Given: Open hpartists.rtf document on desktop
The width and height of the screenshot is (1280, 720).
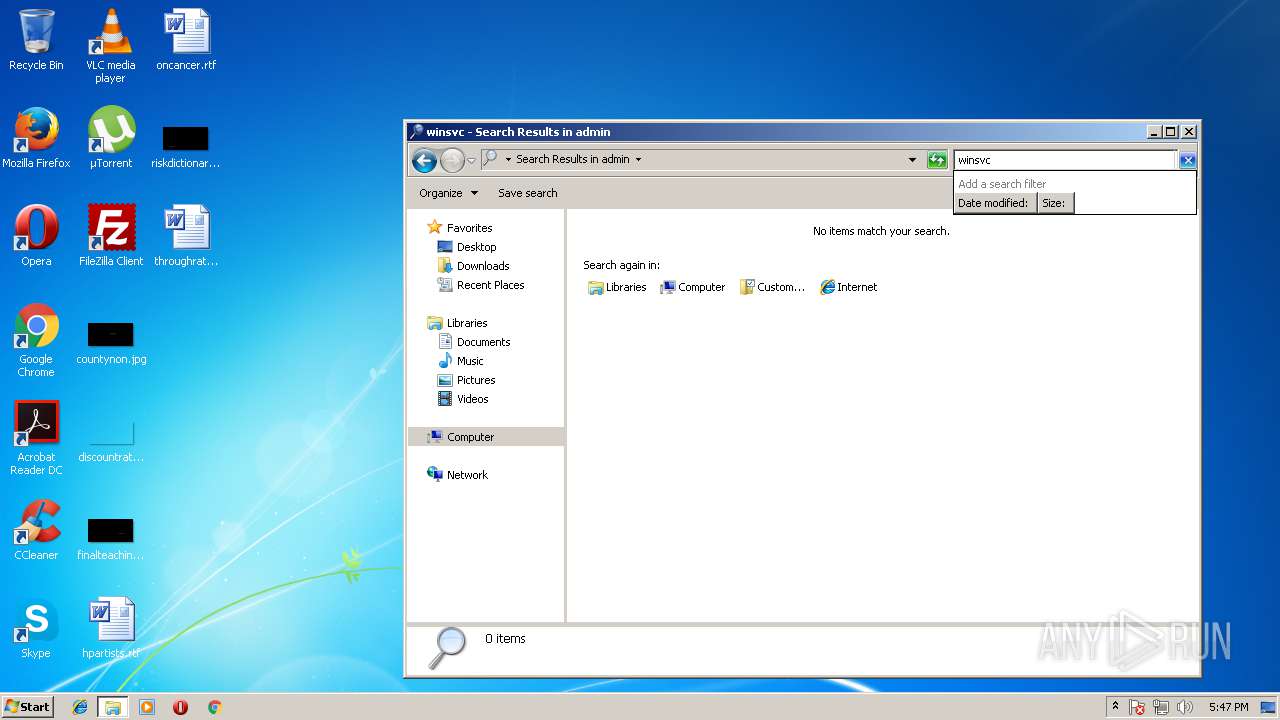Looking at the screenshot, I should (x=111, y=628).
